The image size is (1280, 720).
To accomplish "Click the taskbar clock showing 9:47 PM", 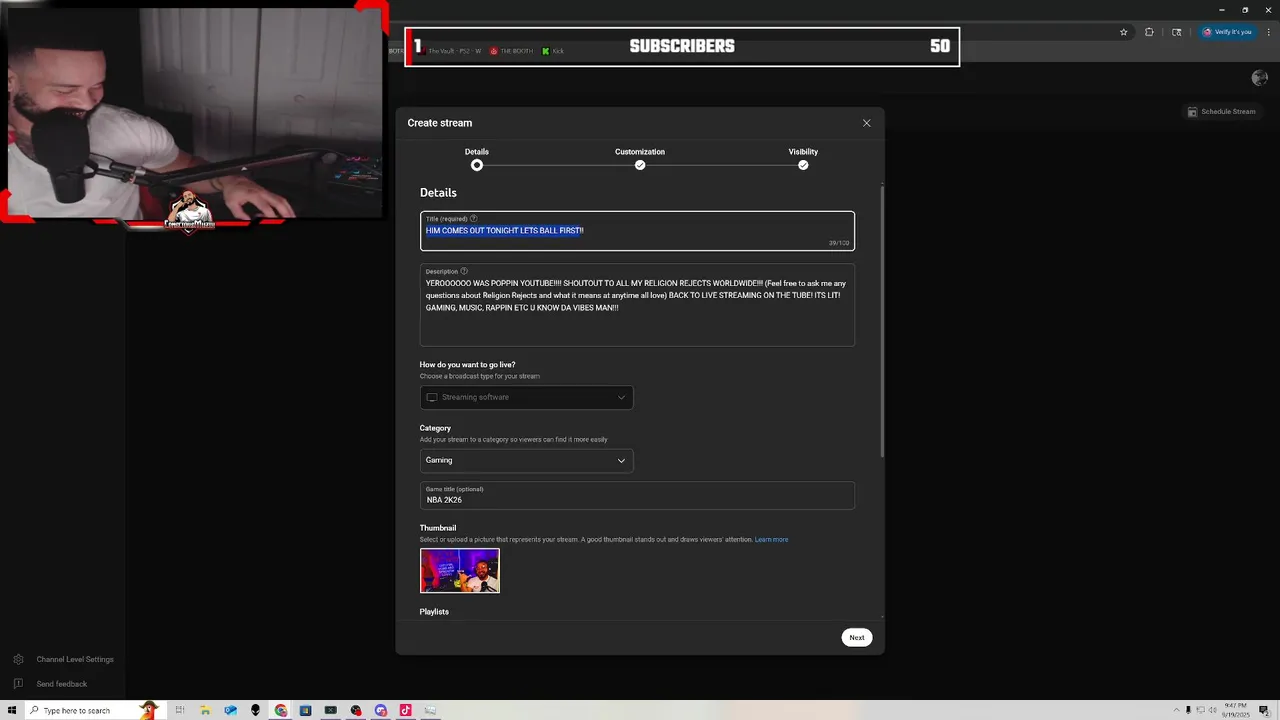I will tap(1237, 710).
